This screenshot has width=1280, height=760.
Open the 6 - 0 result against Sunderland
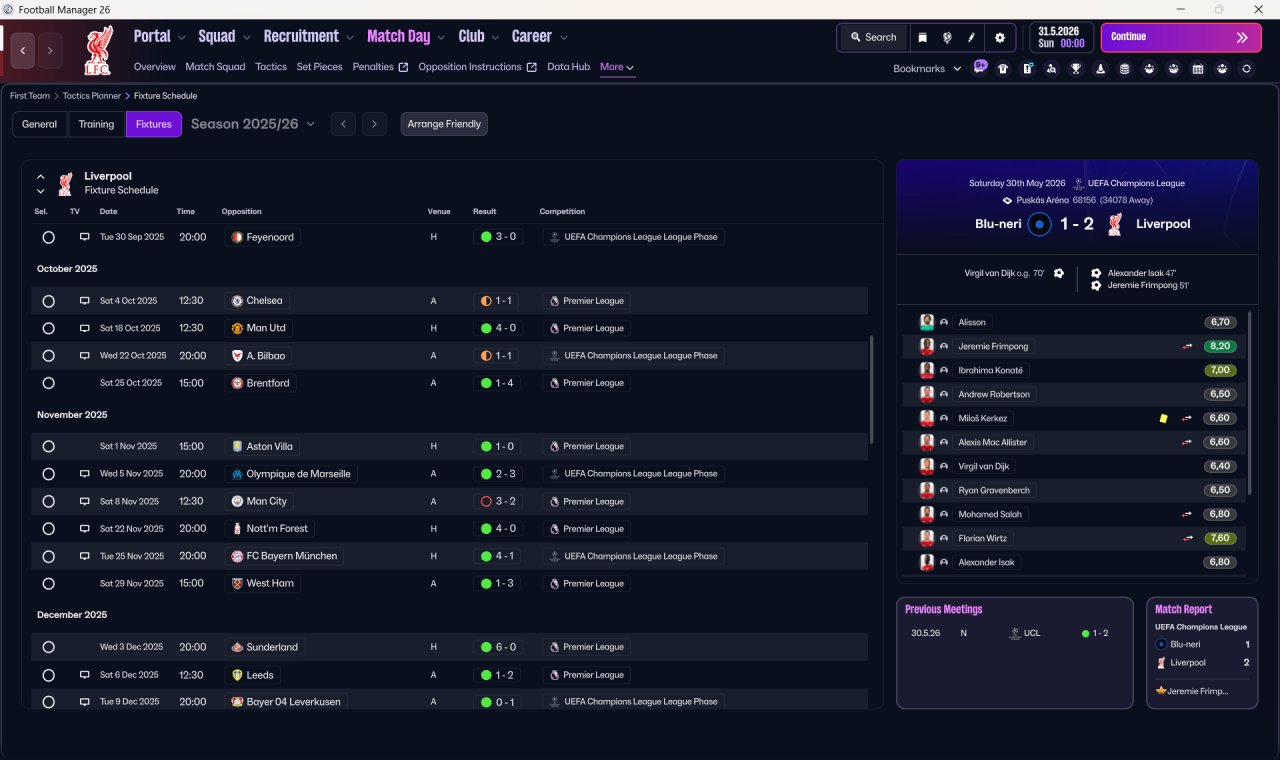tap(497, 647)
